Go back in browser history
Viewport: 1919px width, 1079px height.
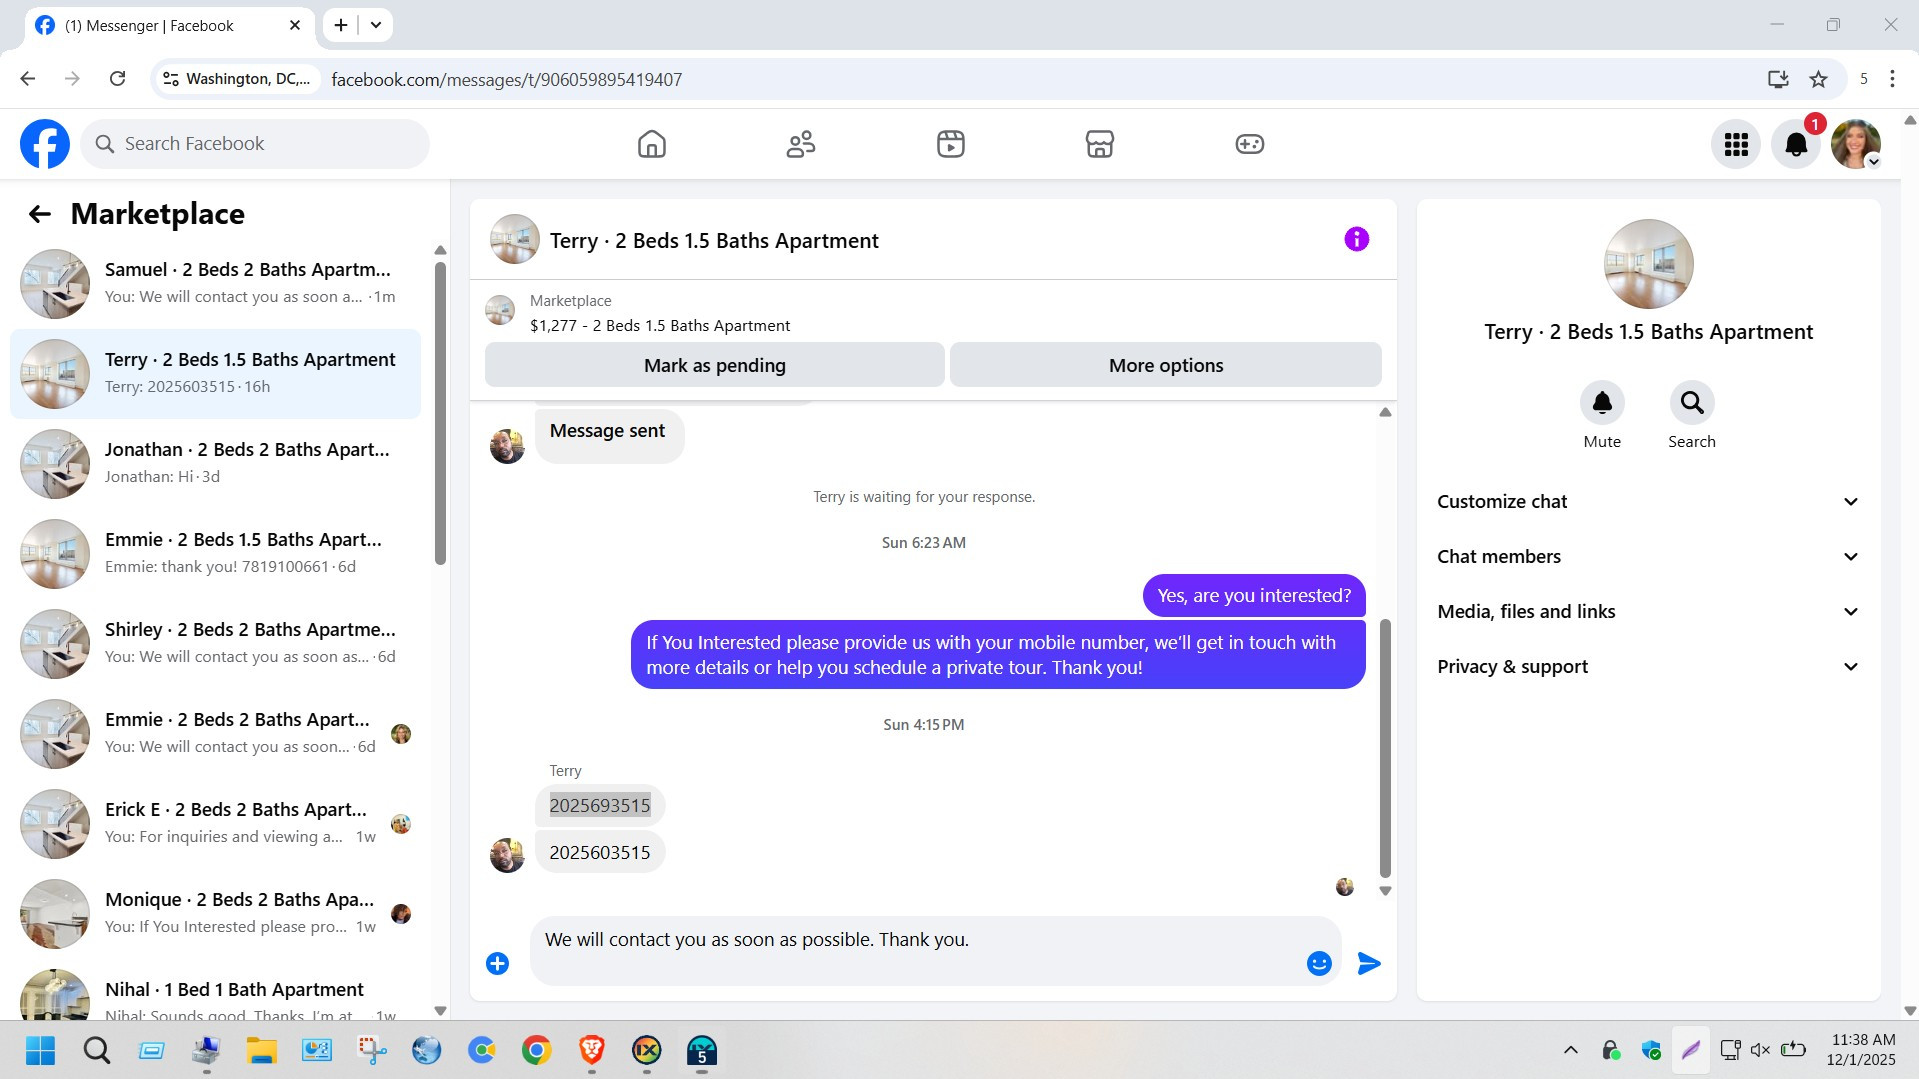tap(28, 79)
